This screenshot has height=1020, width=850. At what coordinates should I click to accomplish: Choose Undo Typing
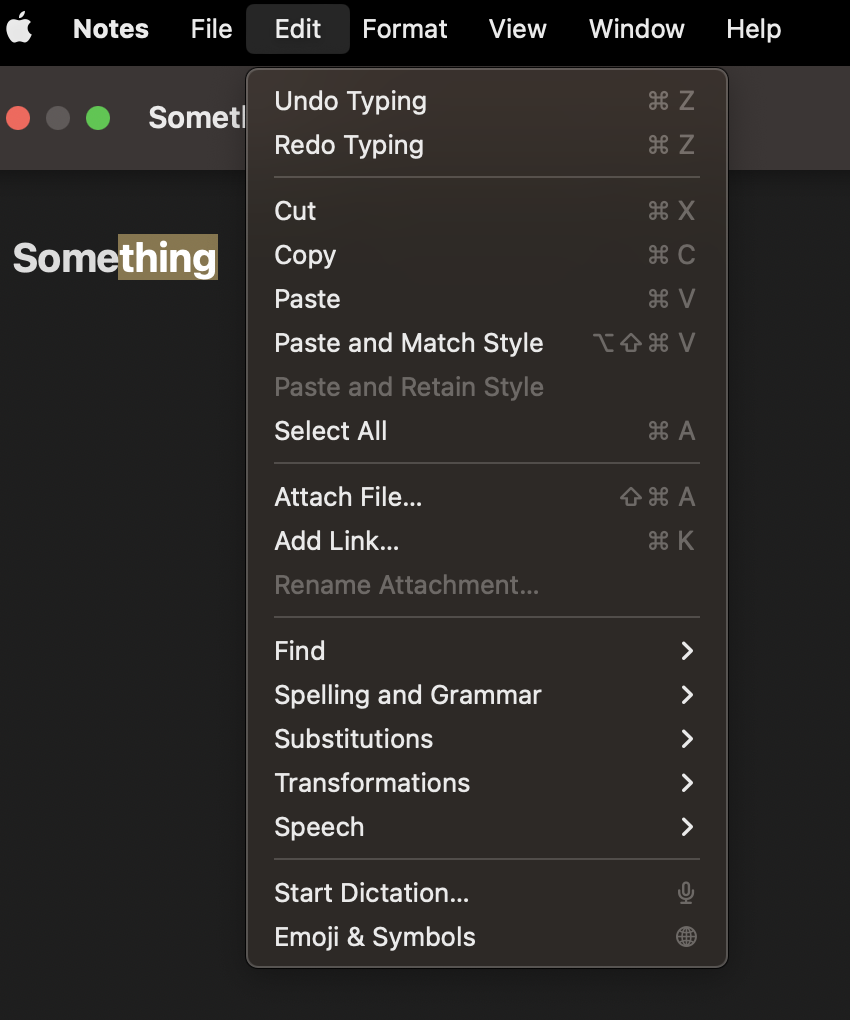pos(350,101)
